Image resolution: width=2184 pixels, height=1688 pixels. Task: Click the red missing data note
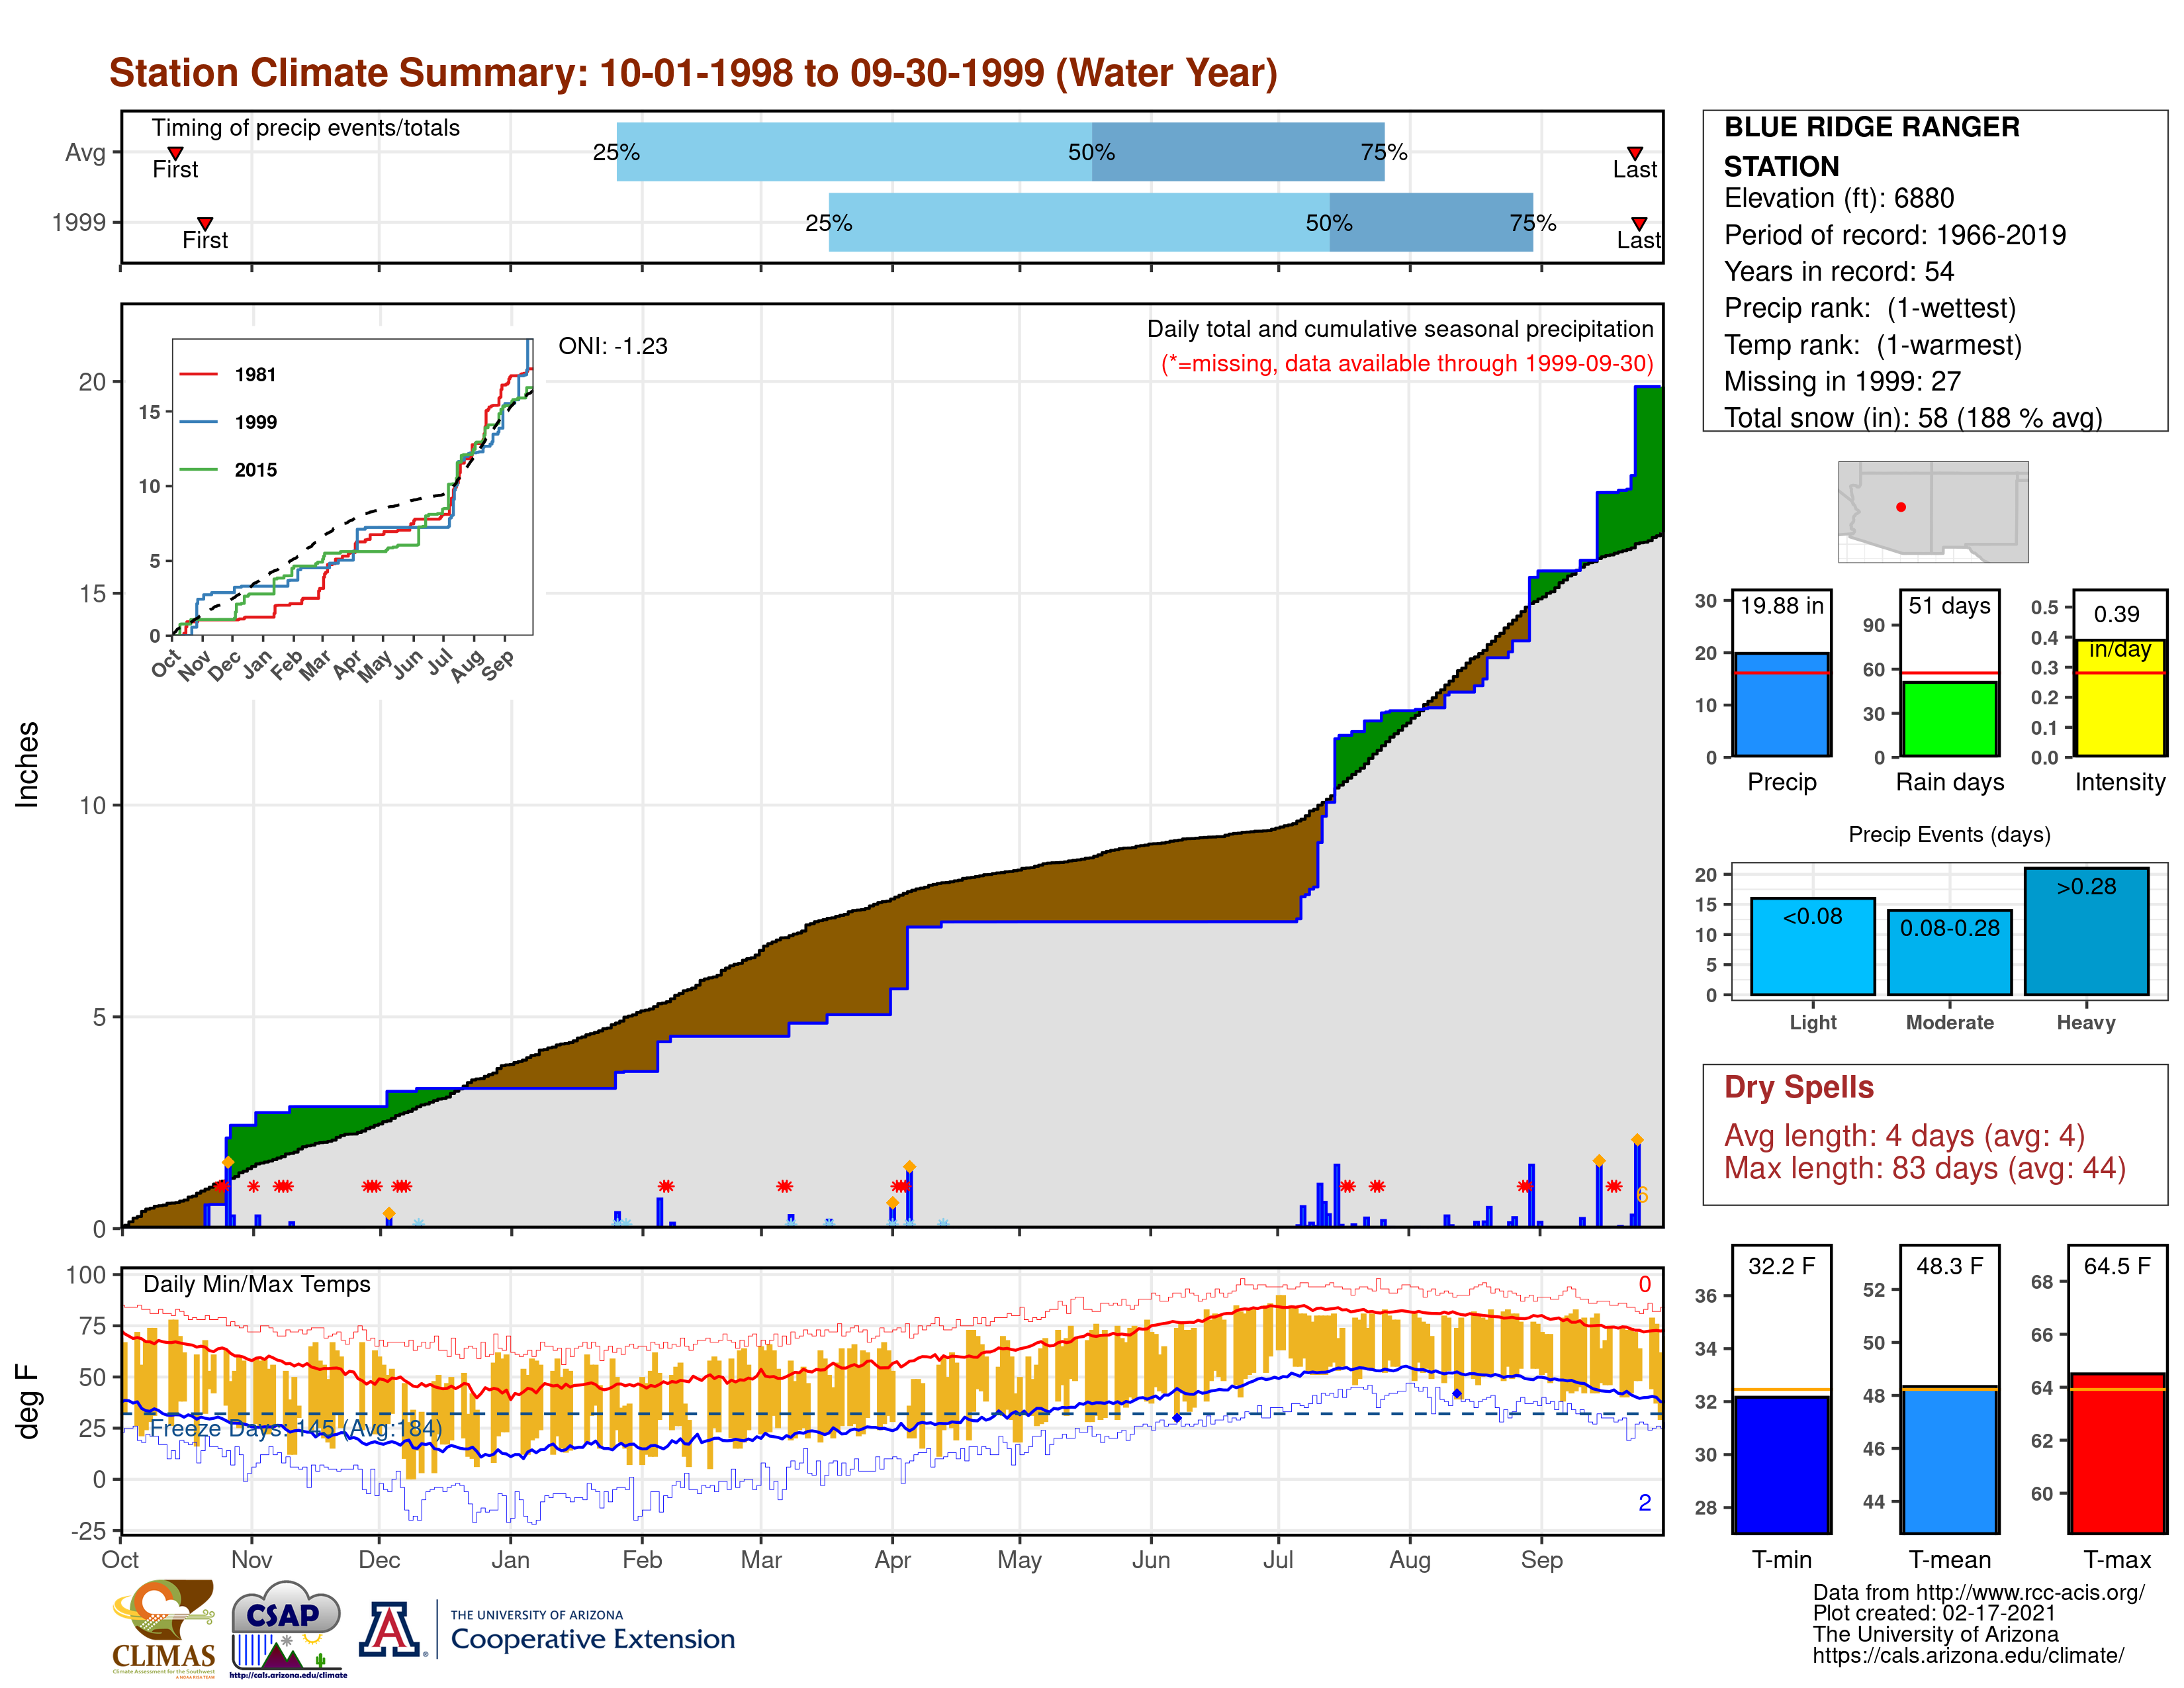point(1407,363)
